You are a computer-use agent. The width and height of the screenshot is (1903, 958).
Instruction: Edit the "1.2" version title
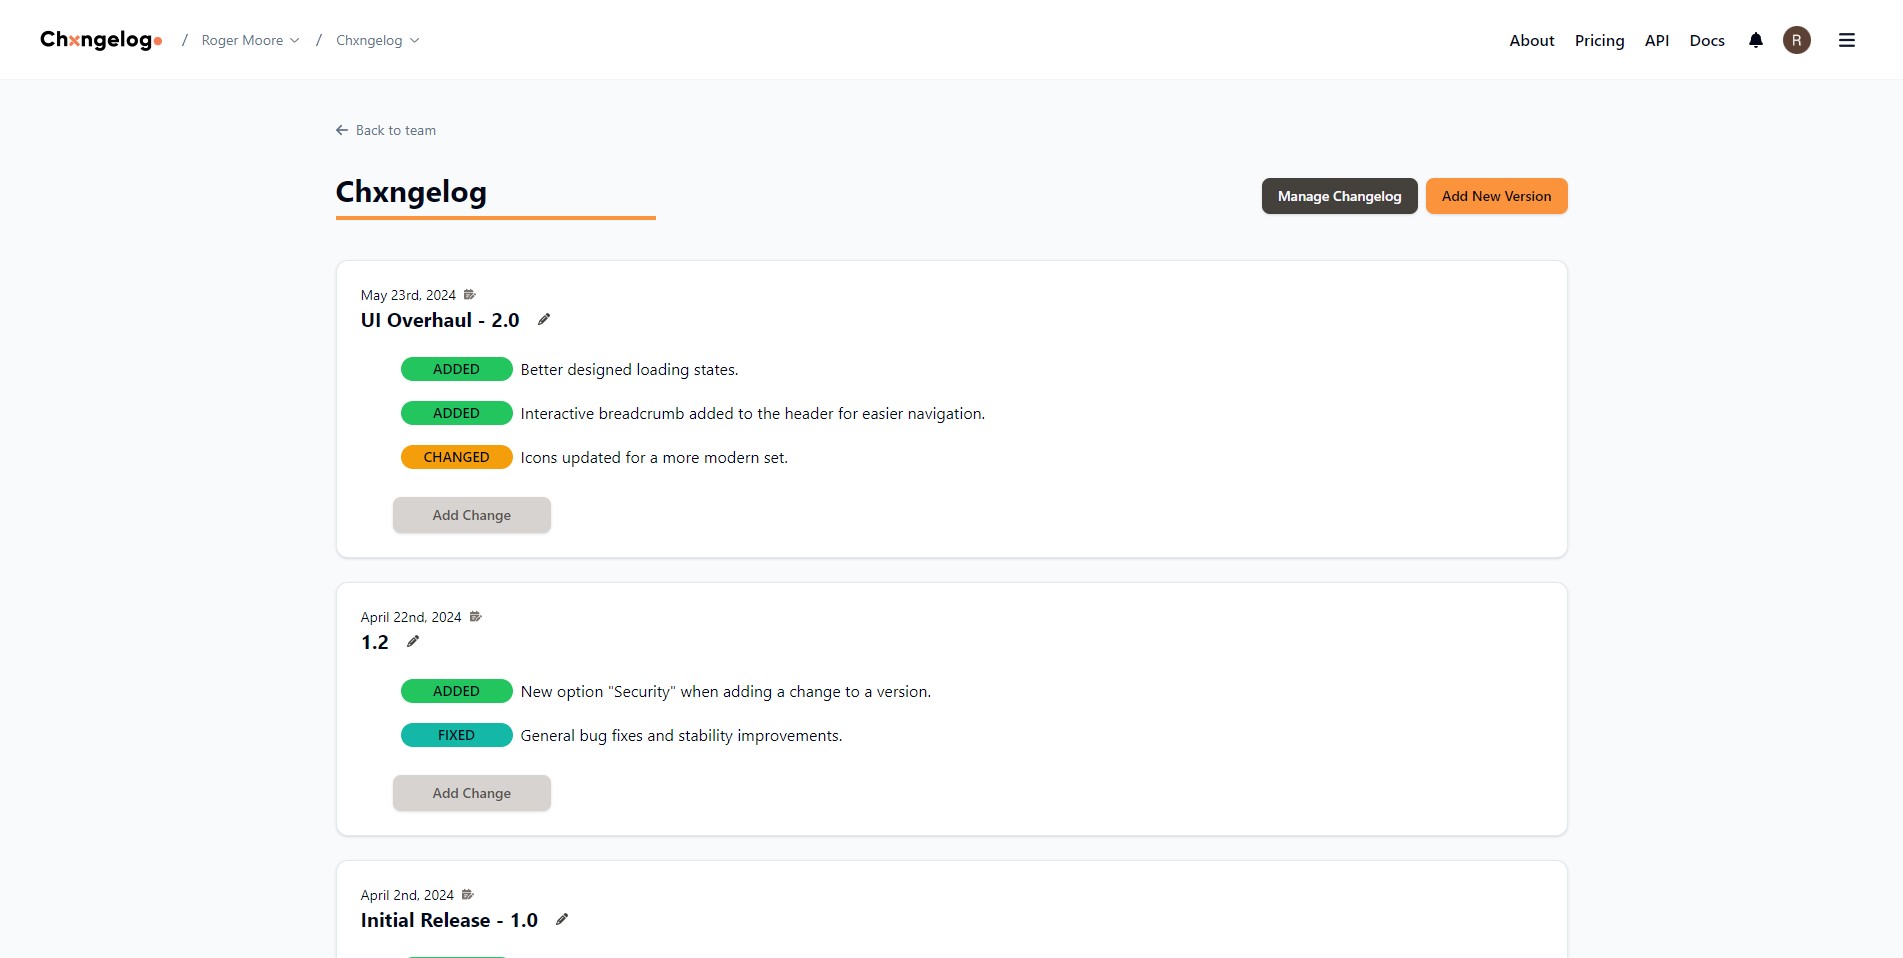coord(411,641)
